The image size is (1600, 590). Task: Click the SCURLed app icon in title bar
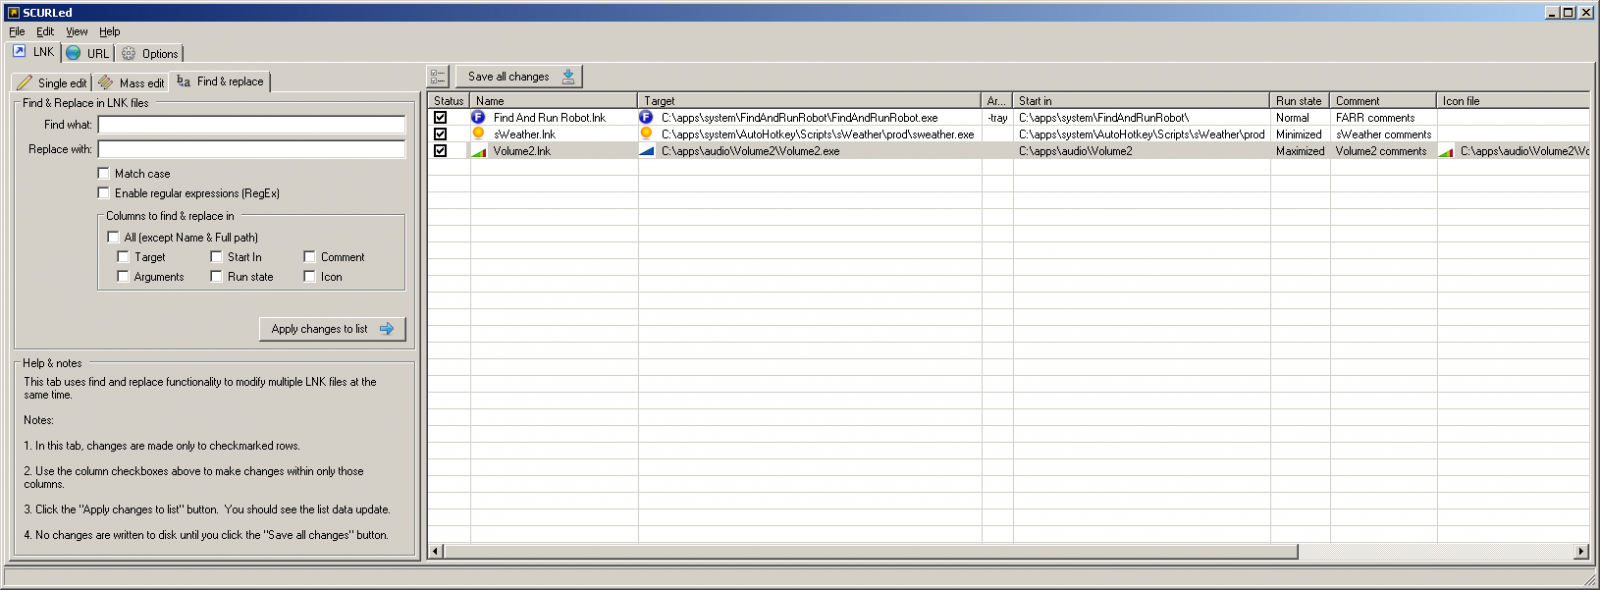pyautogui.click(x=13, y=13)
